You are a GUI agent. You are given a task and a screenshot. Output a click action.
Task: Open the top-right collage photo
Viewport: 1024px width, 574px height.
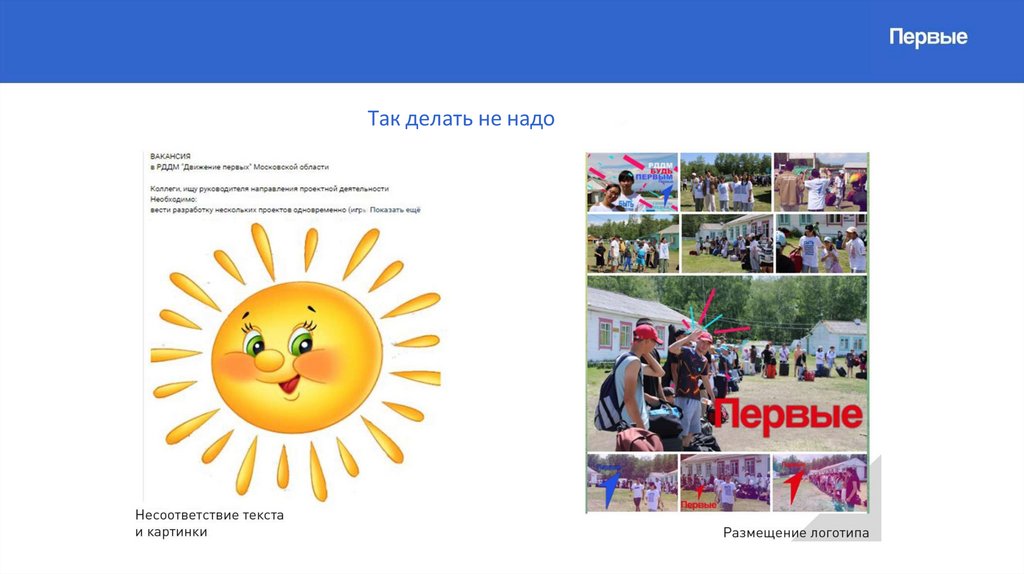(x=820, y=181)
